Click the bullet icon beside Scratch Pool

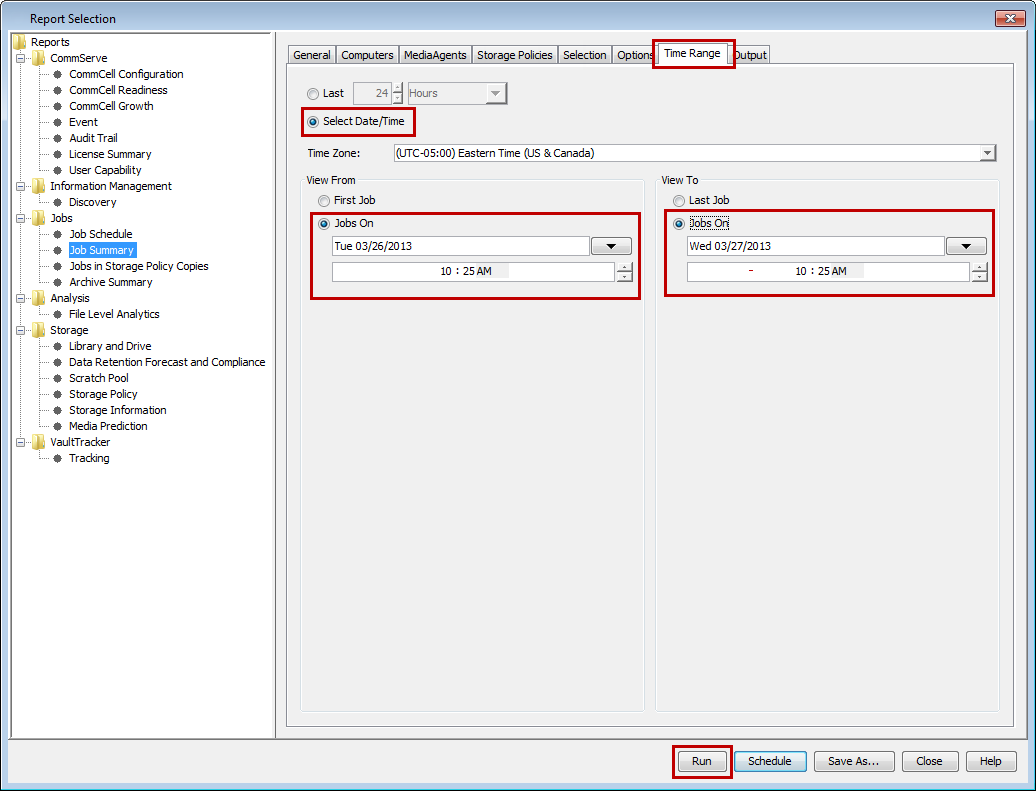coord(57,378)
